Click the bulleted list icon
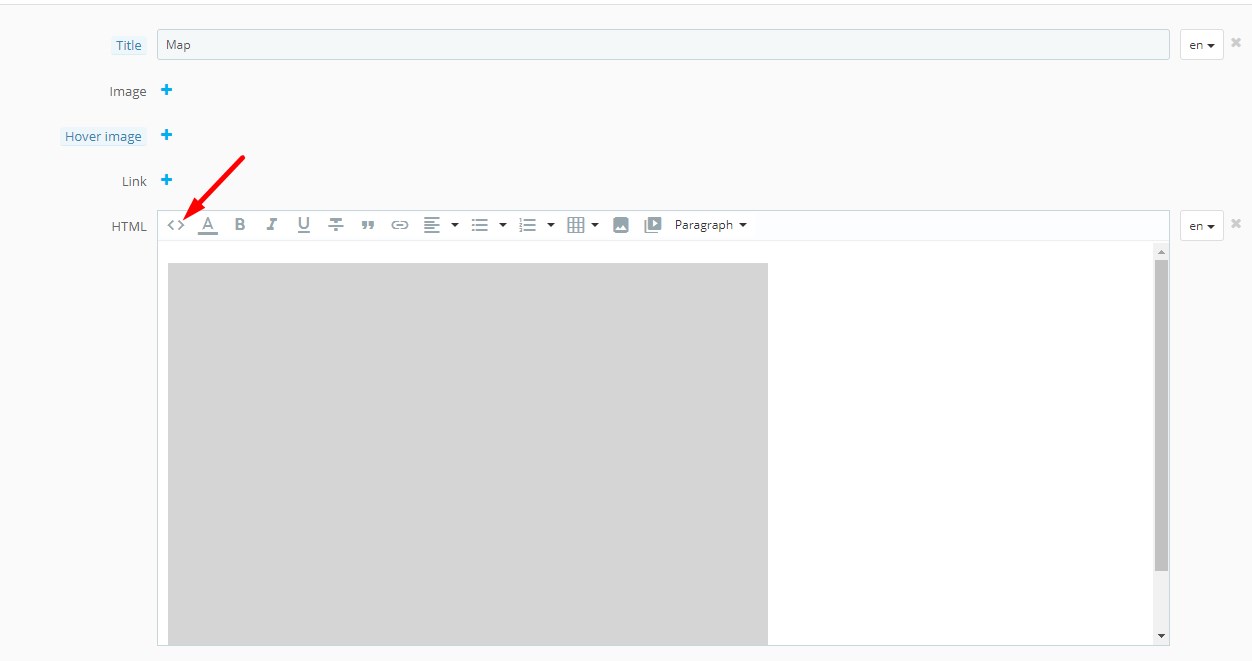 [x=480, y=225]
